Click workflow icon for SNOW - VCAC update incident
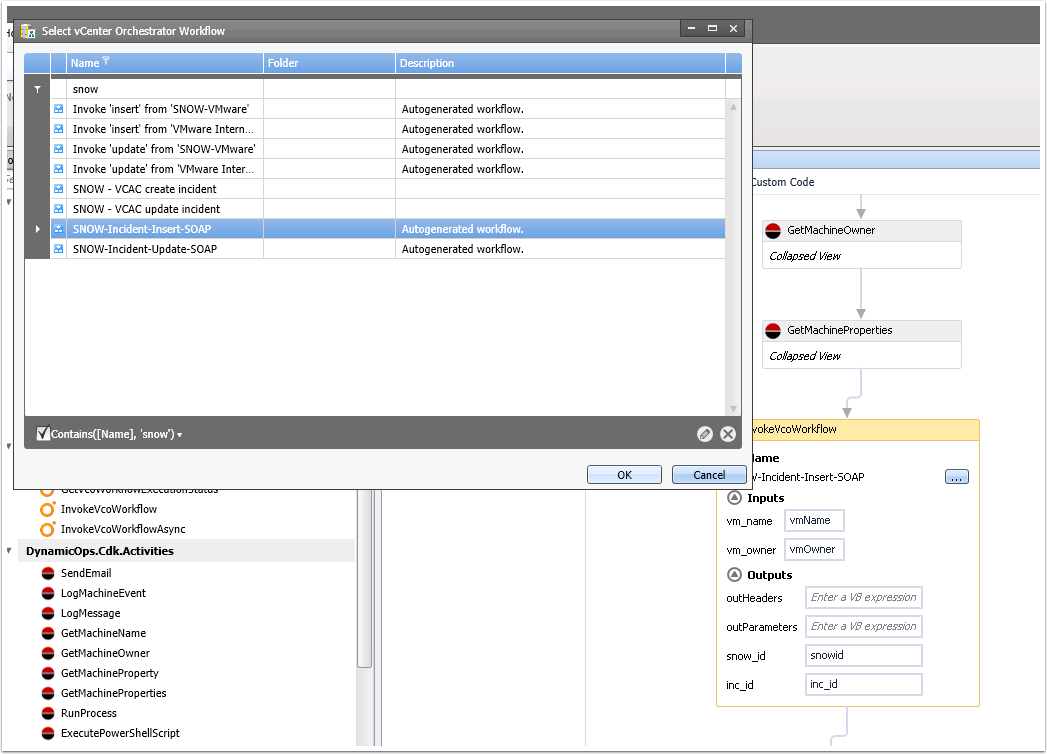This screenshot has width=1047, height=754. 59,209
